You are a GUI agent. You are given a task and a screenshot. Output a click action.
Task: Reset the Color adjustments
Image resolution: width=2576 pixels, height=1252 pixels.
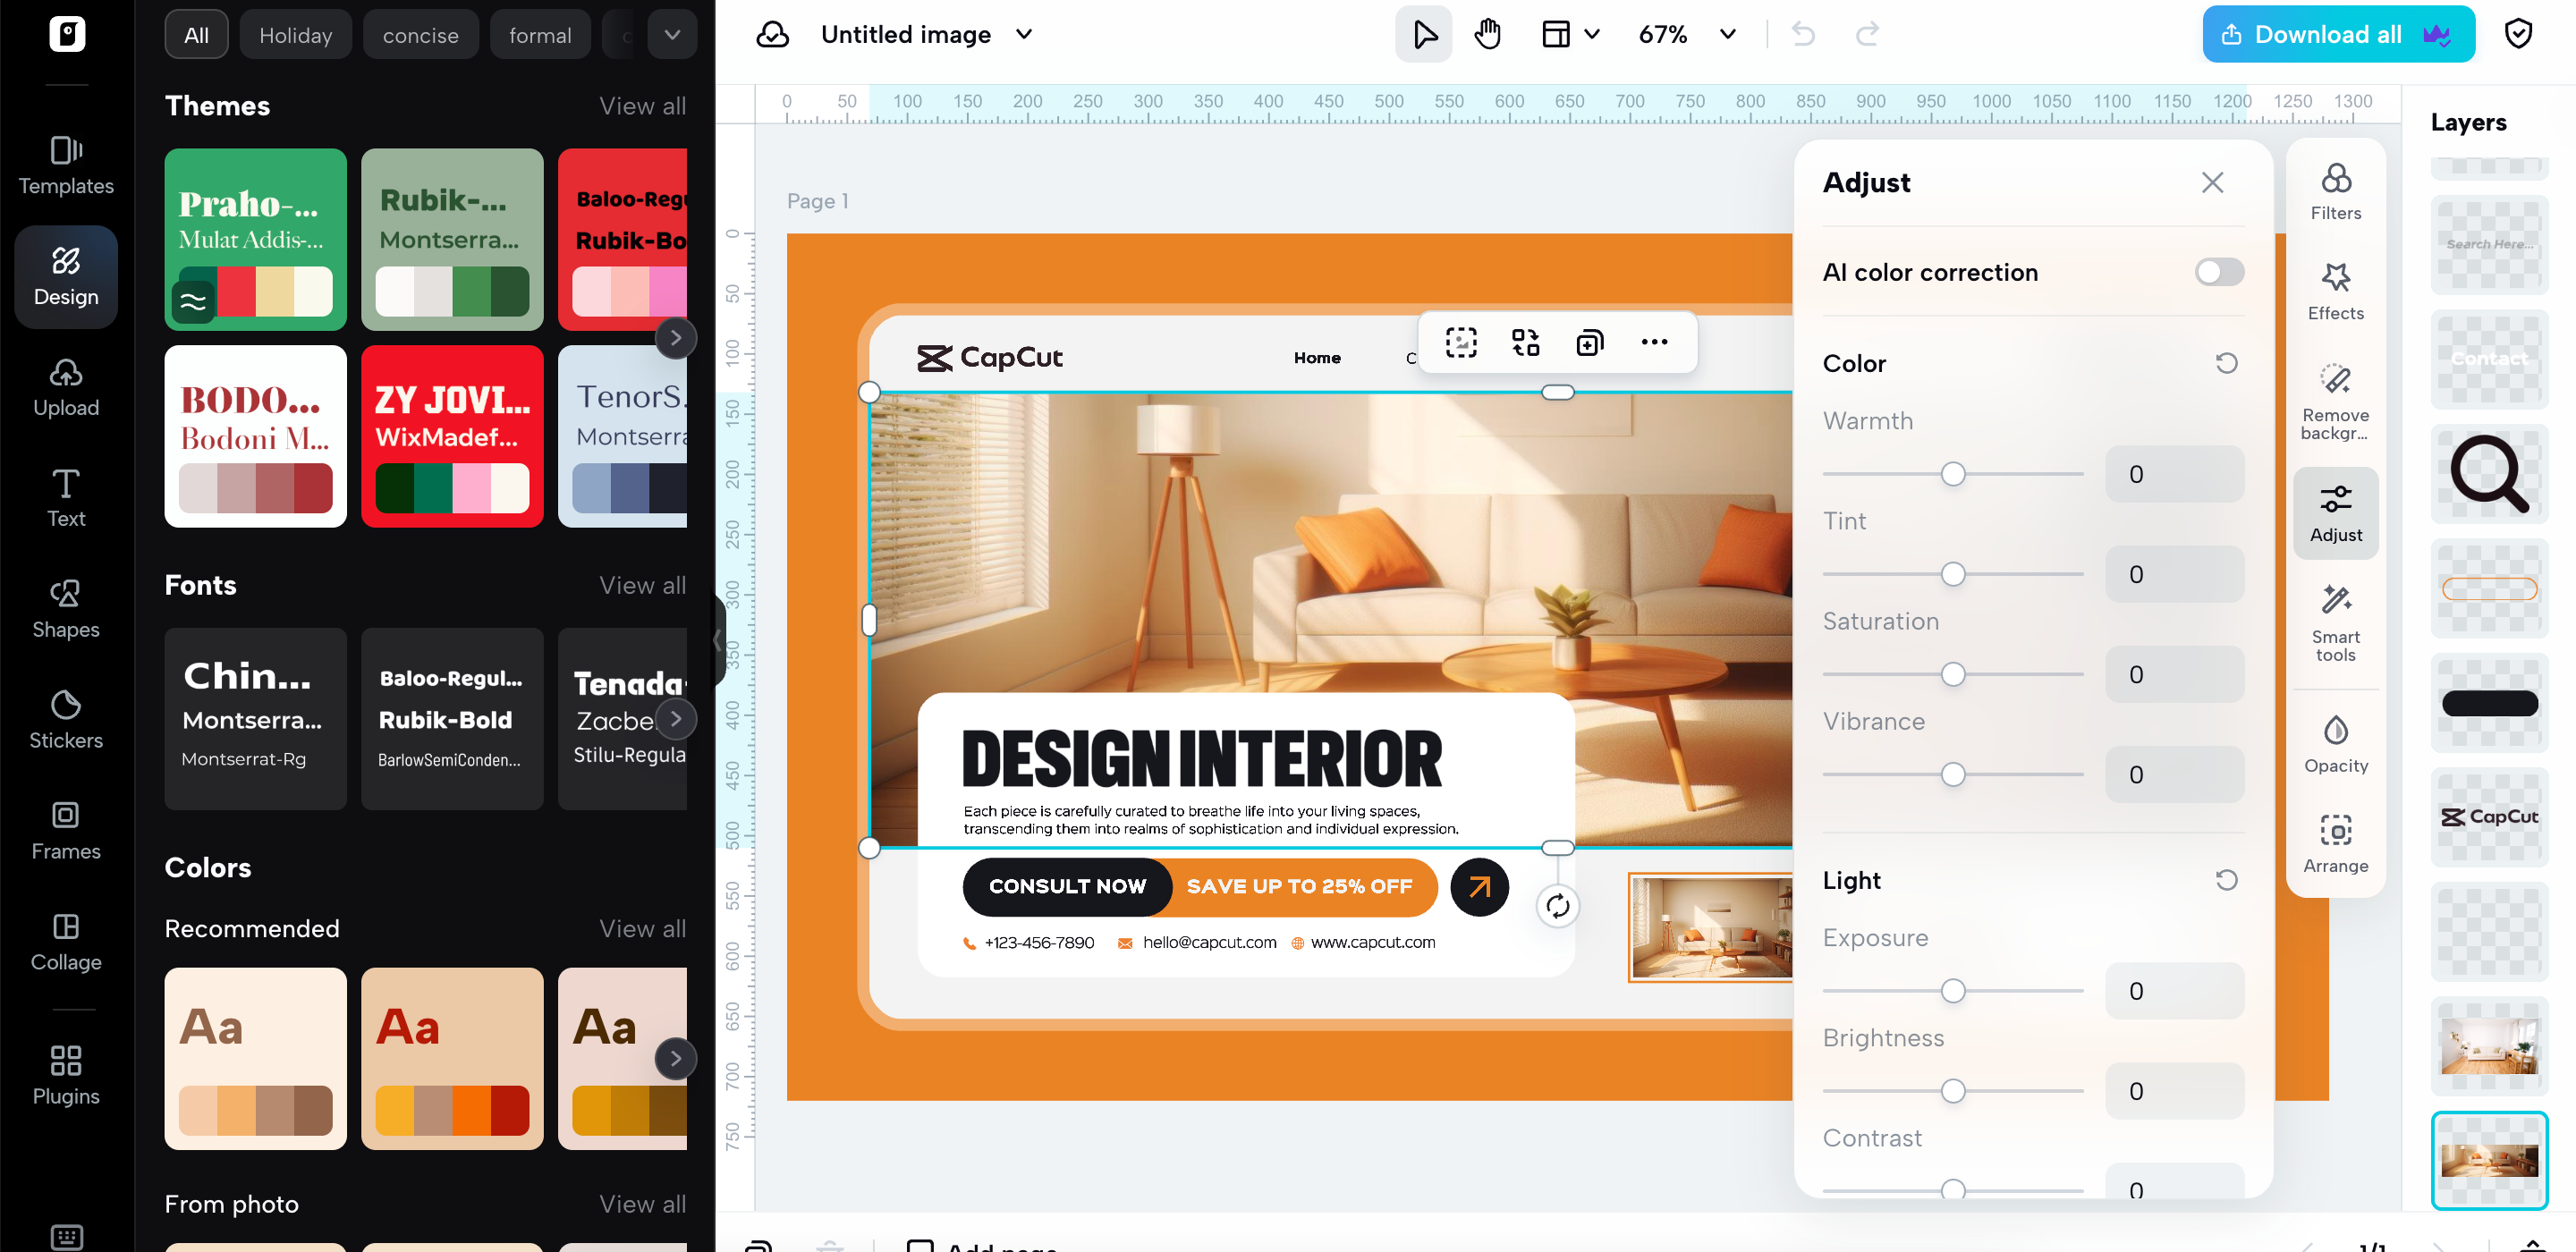[x=2225, y=363]
